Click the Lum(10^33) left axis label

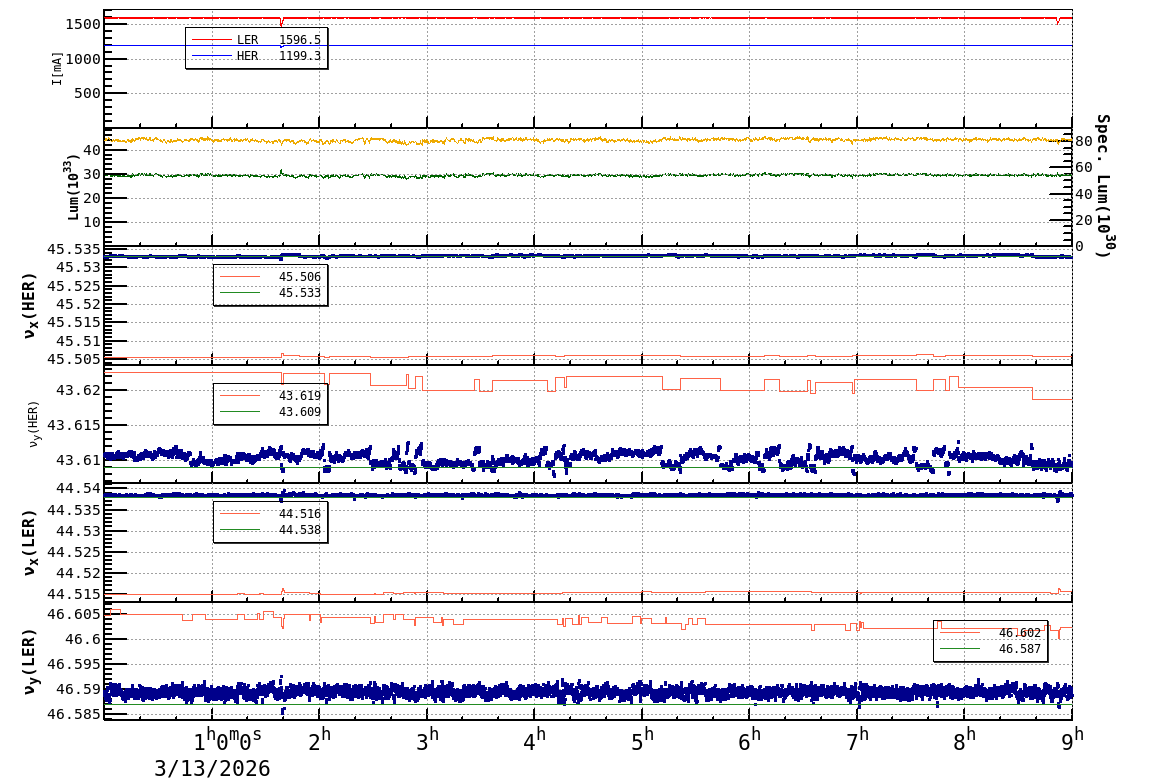tap(73, 187)
